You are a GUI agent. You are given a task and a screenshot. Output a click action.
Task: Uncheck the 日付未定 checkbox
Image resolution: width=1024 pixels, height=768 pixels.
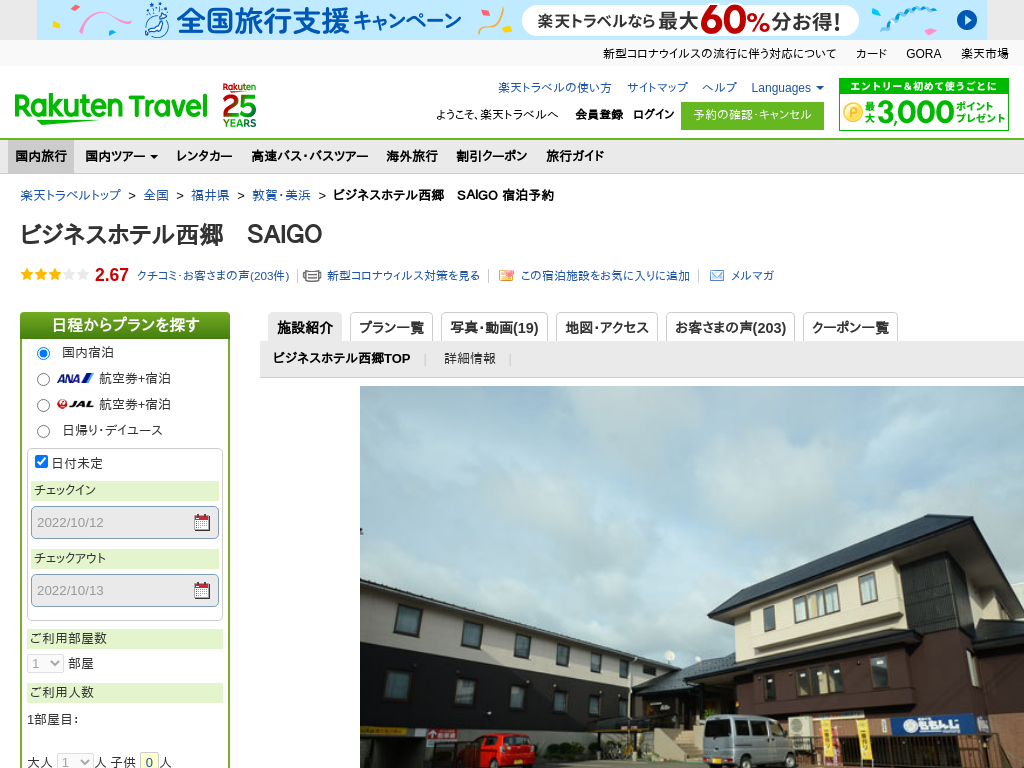[41, 462]
